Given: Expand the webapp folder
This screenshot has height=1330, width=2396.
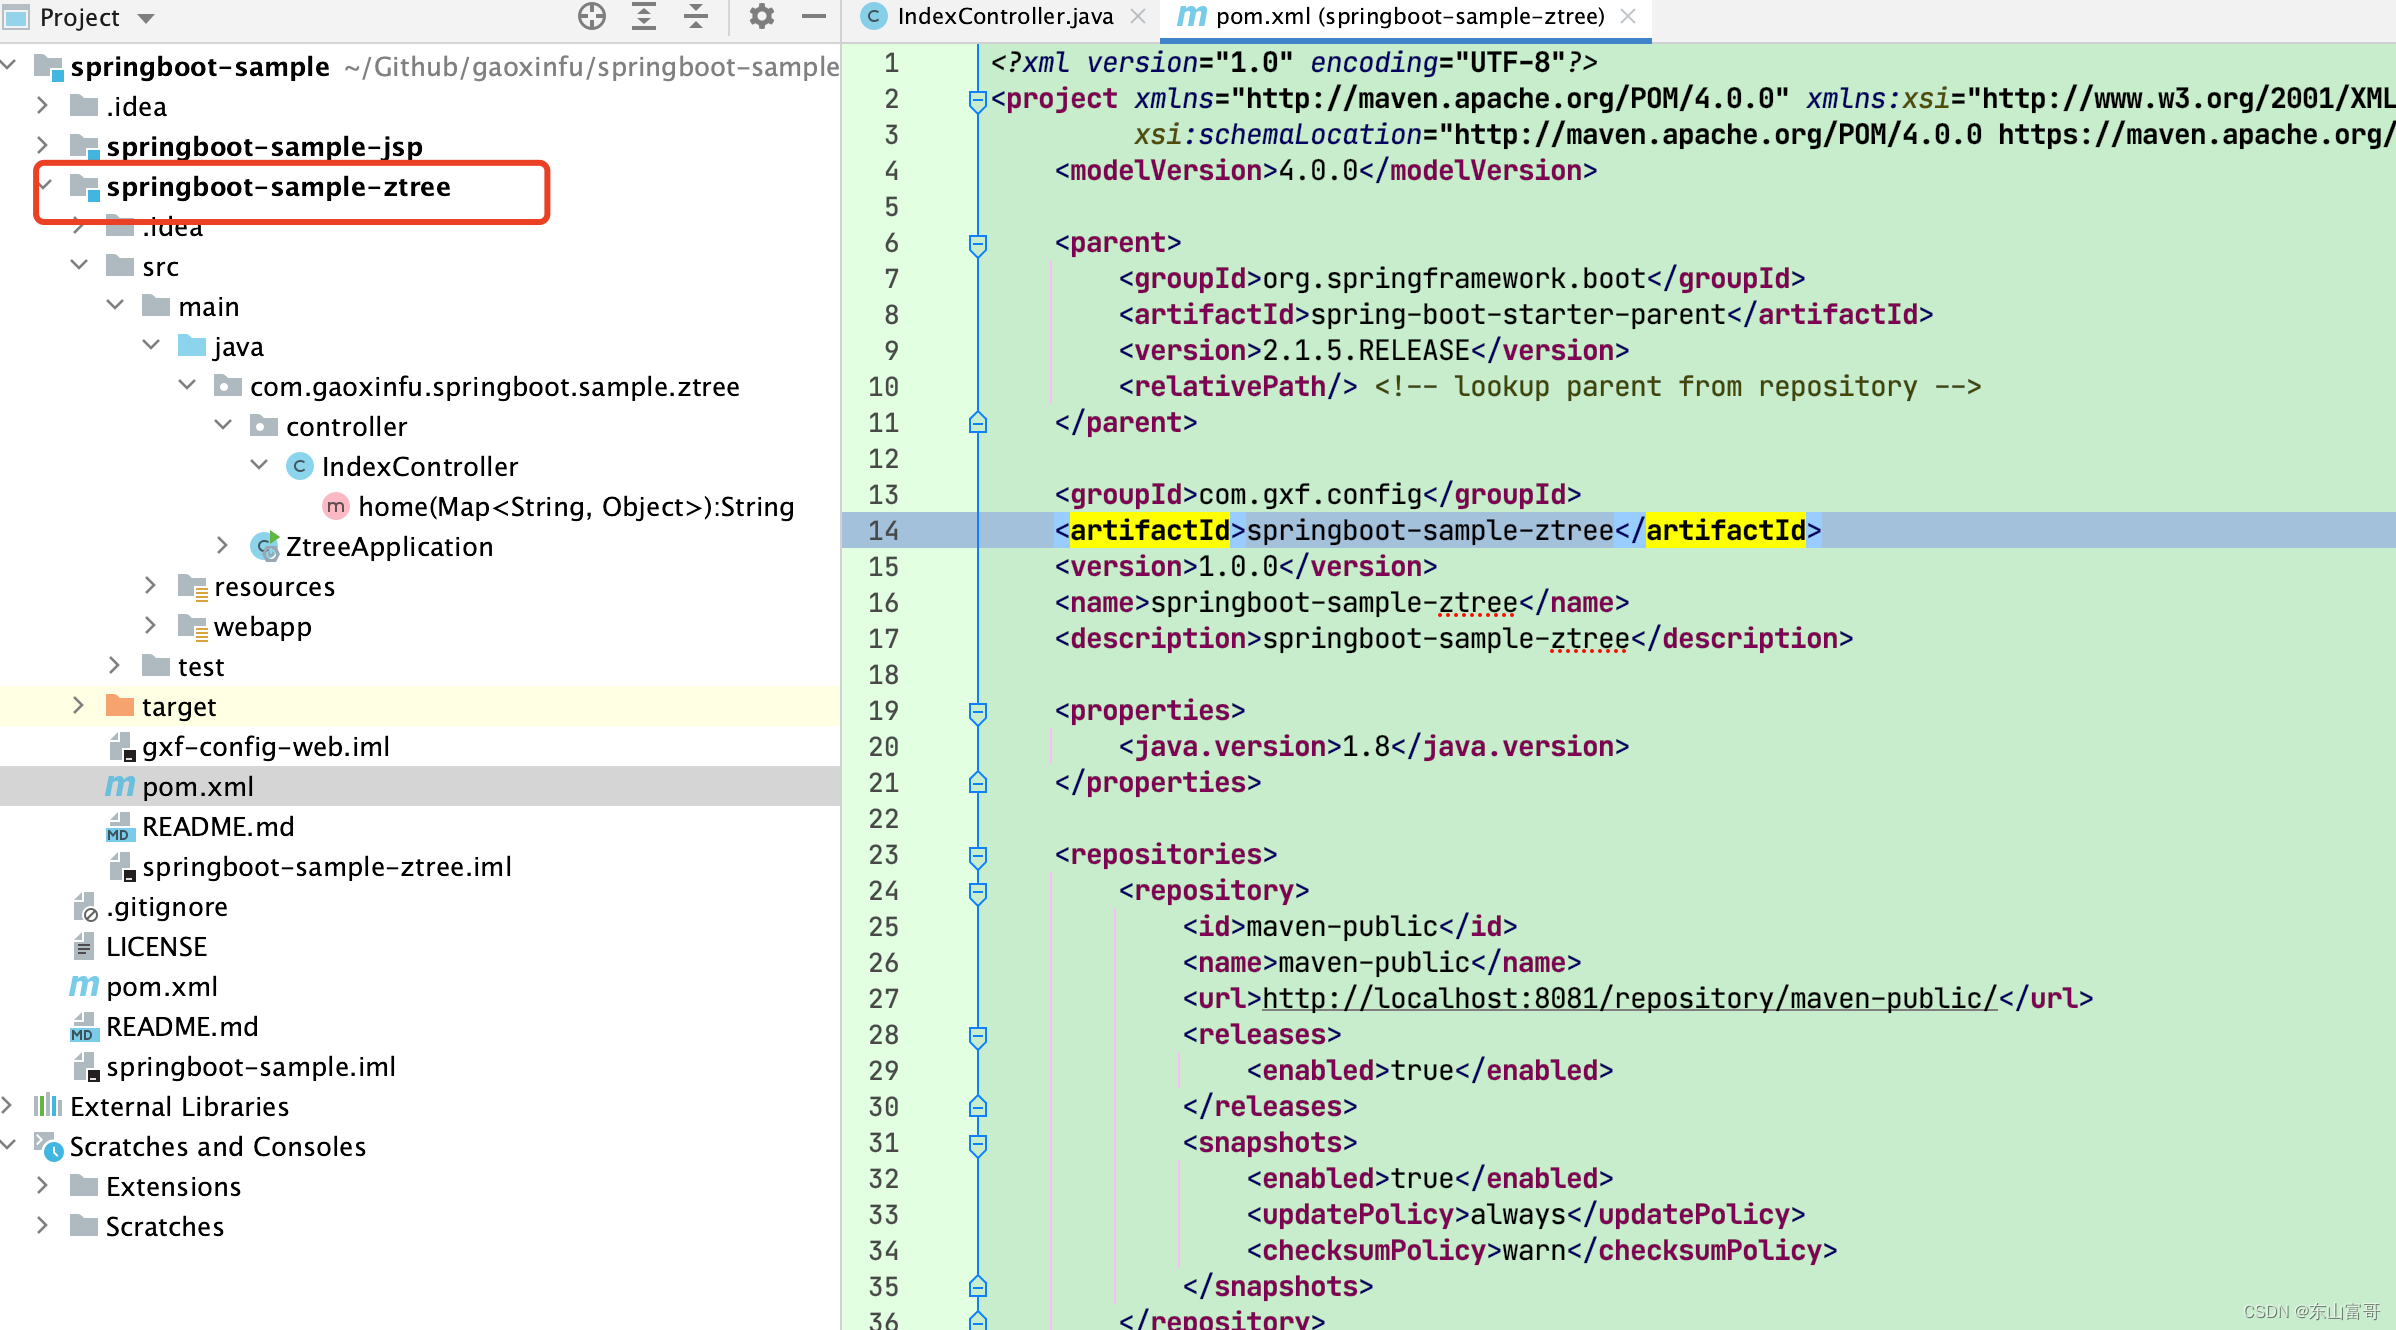Looking at the screenshot, I should [151, 625].
